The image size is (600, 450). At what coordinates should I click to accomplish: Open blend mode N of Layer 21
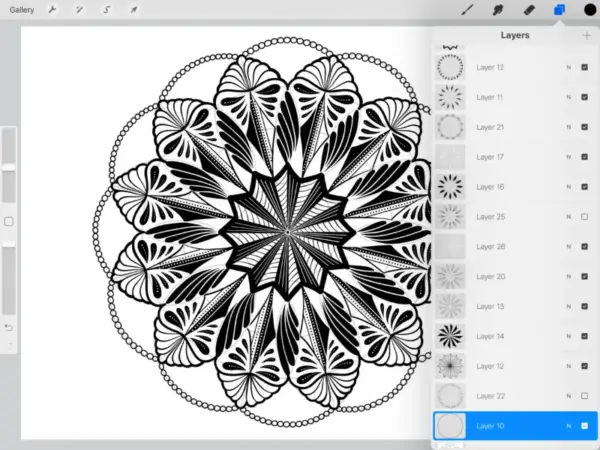tap(569, 127)
